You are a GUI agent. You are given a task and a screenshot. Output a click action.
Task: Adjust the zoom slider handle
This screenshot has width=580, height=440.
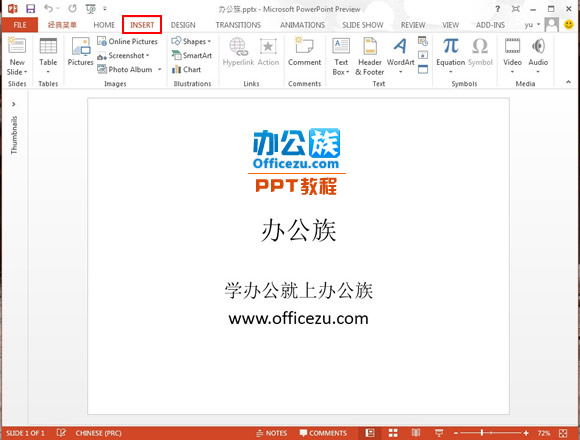[482, 433]
